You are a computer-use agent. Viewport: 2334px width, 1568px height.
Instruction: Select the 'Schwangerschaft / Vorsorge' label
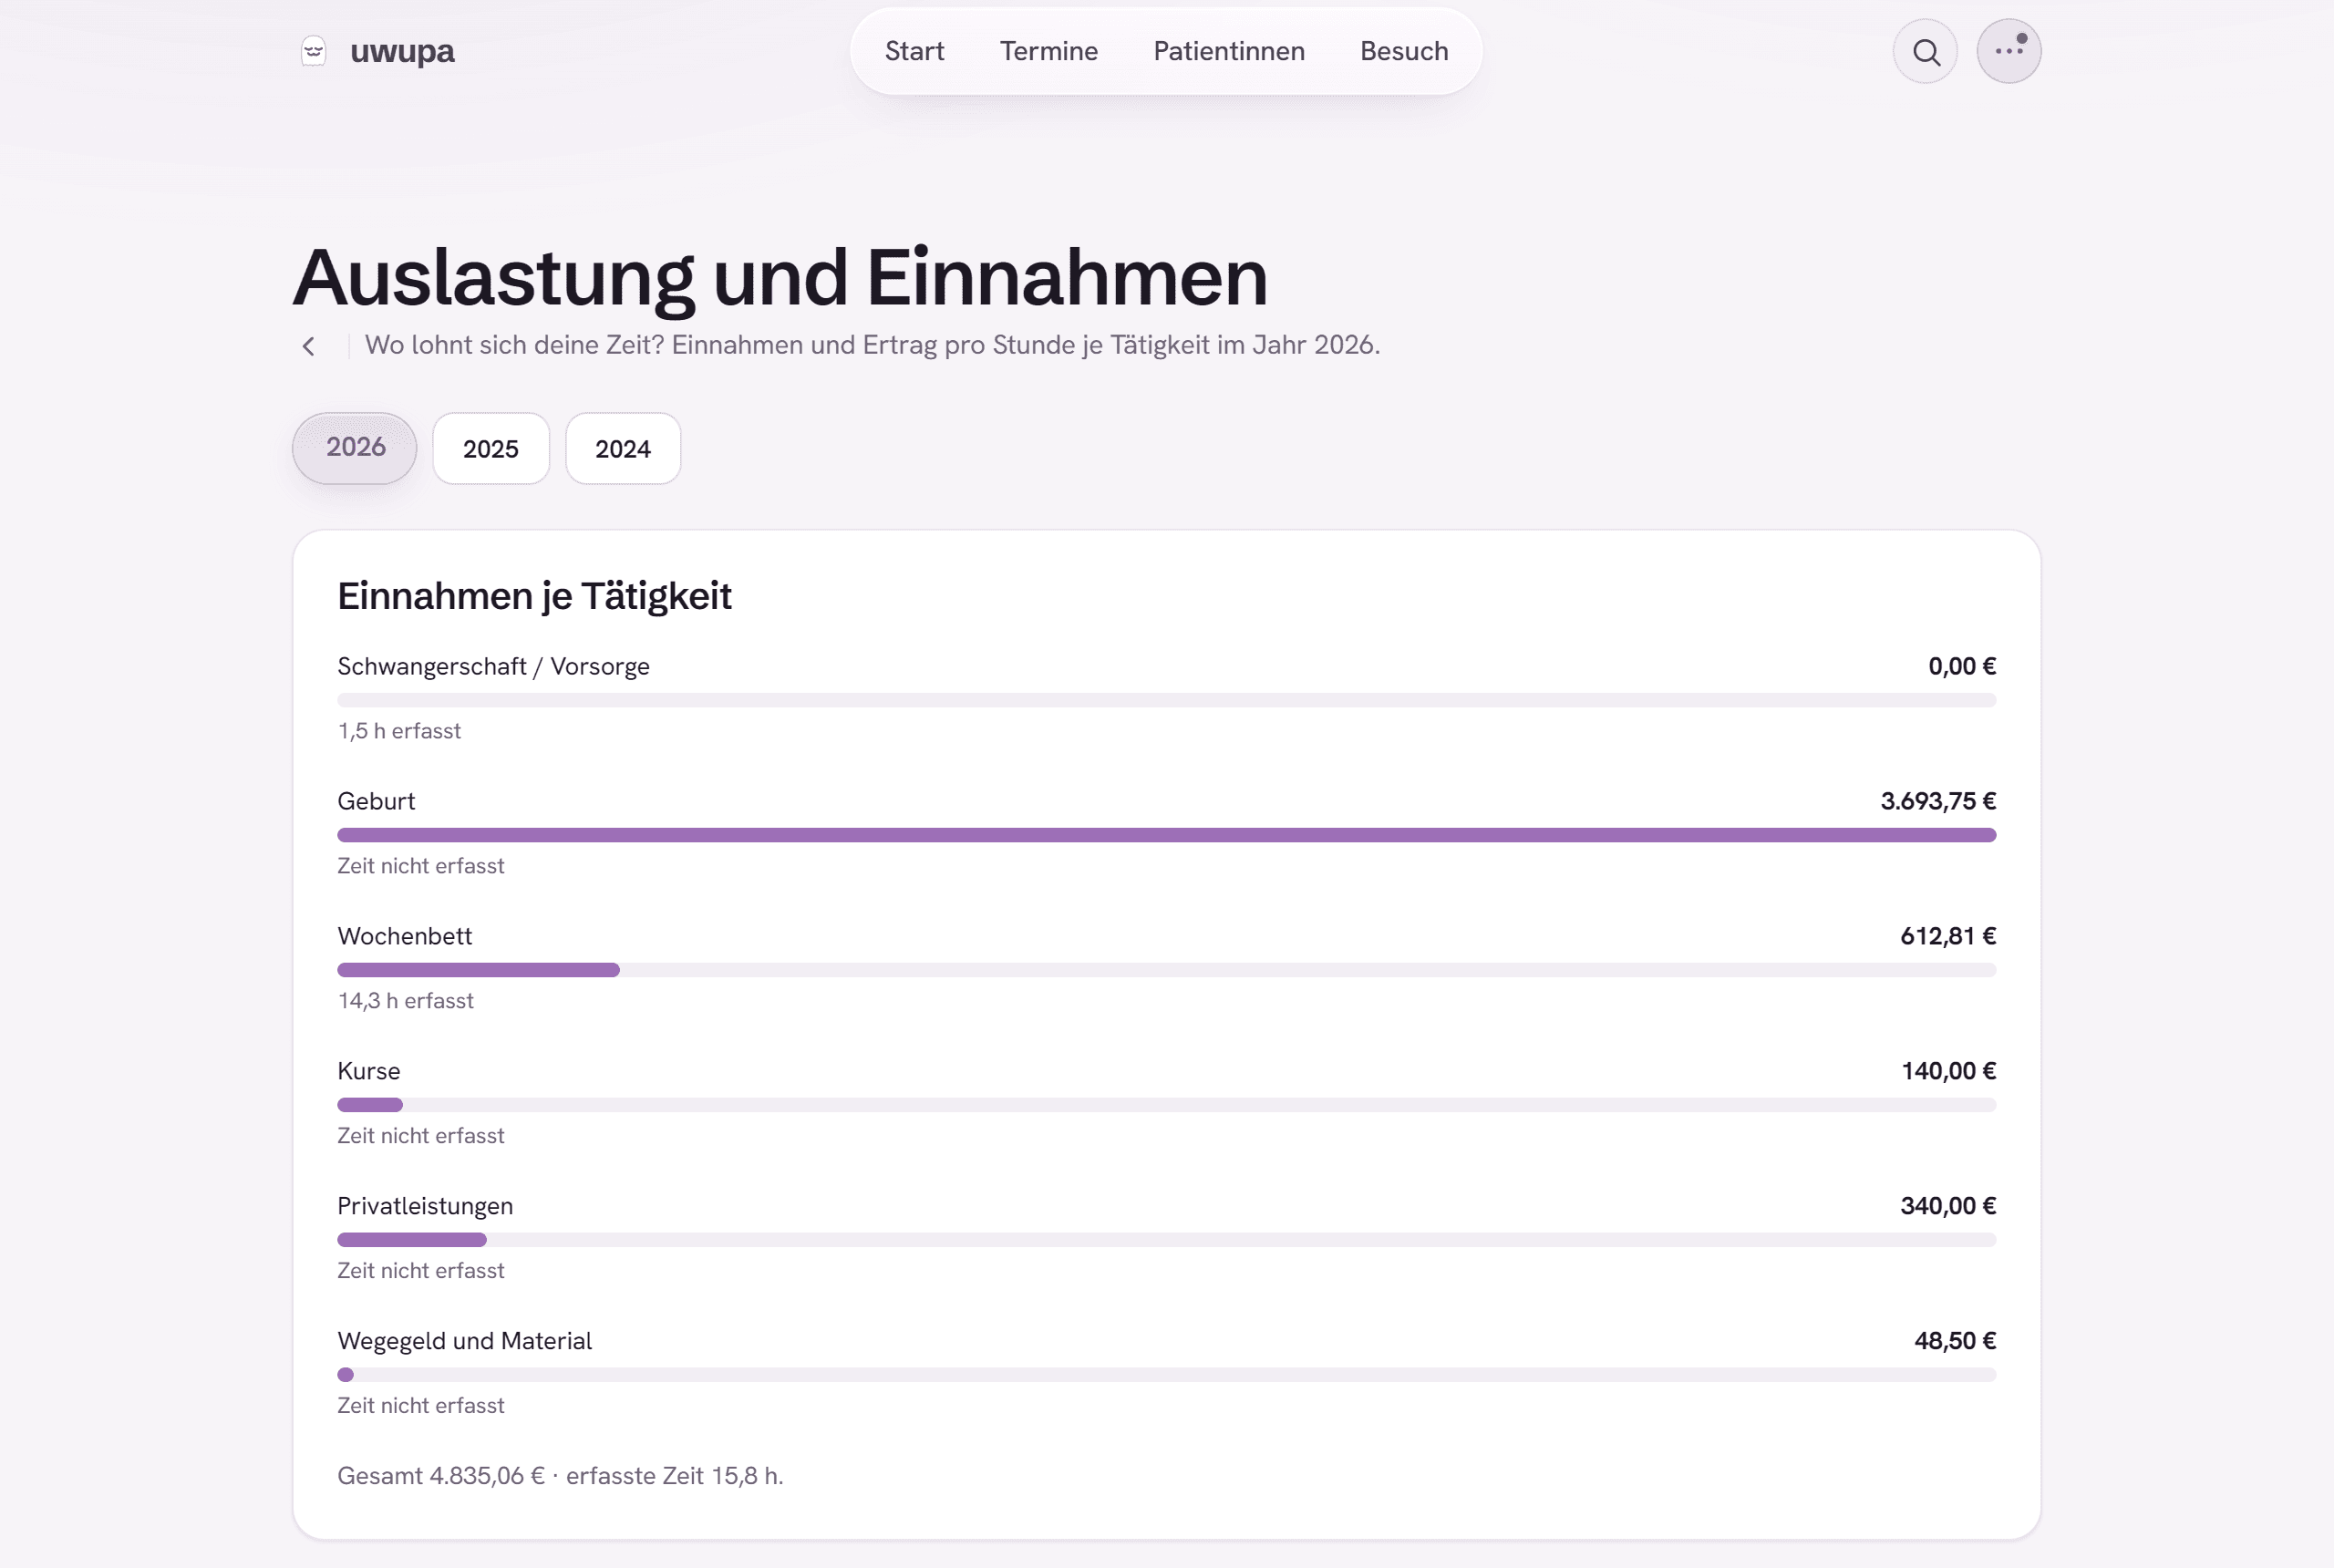pos(493,666)
